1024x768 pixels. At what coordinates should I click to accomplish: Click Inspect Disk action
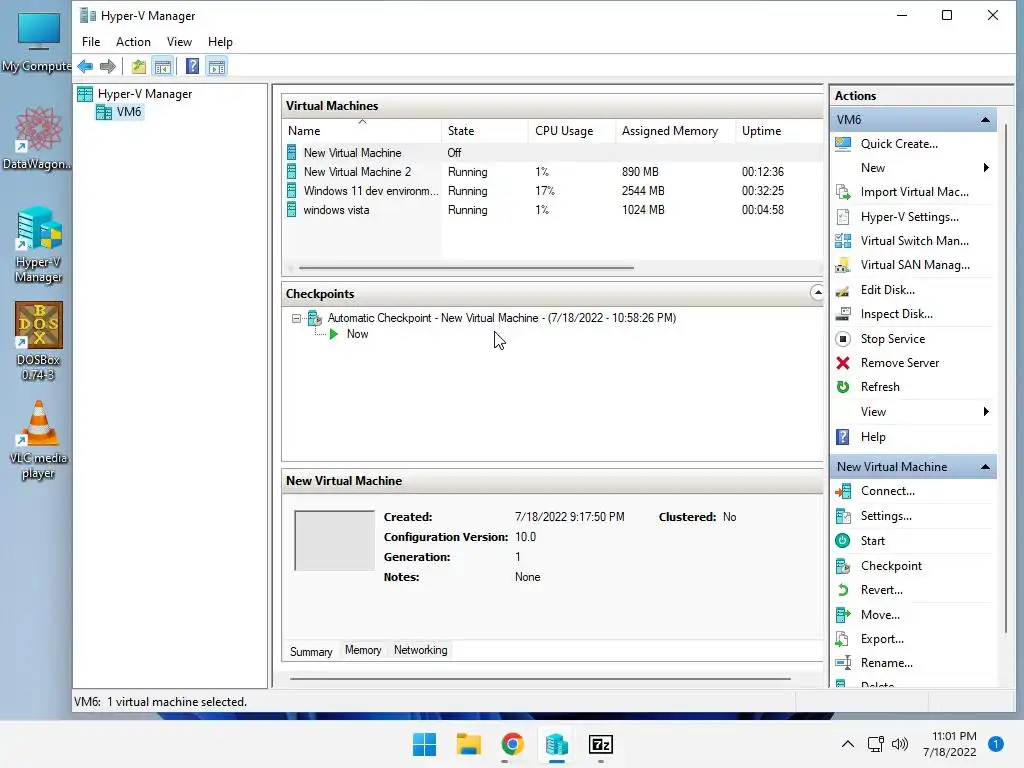tap(896, 314)
